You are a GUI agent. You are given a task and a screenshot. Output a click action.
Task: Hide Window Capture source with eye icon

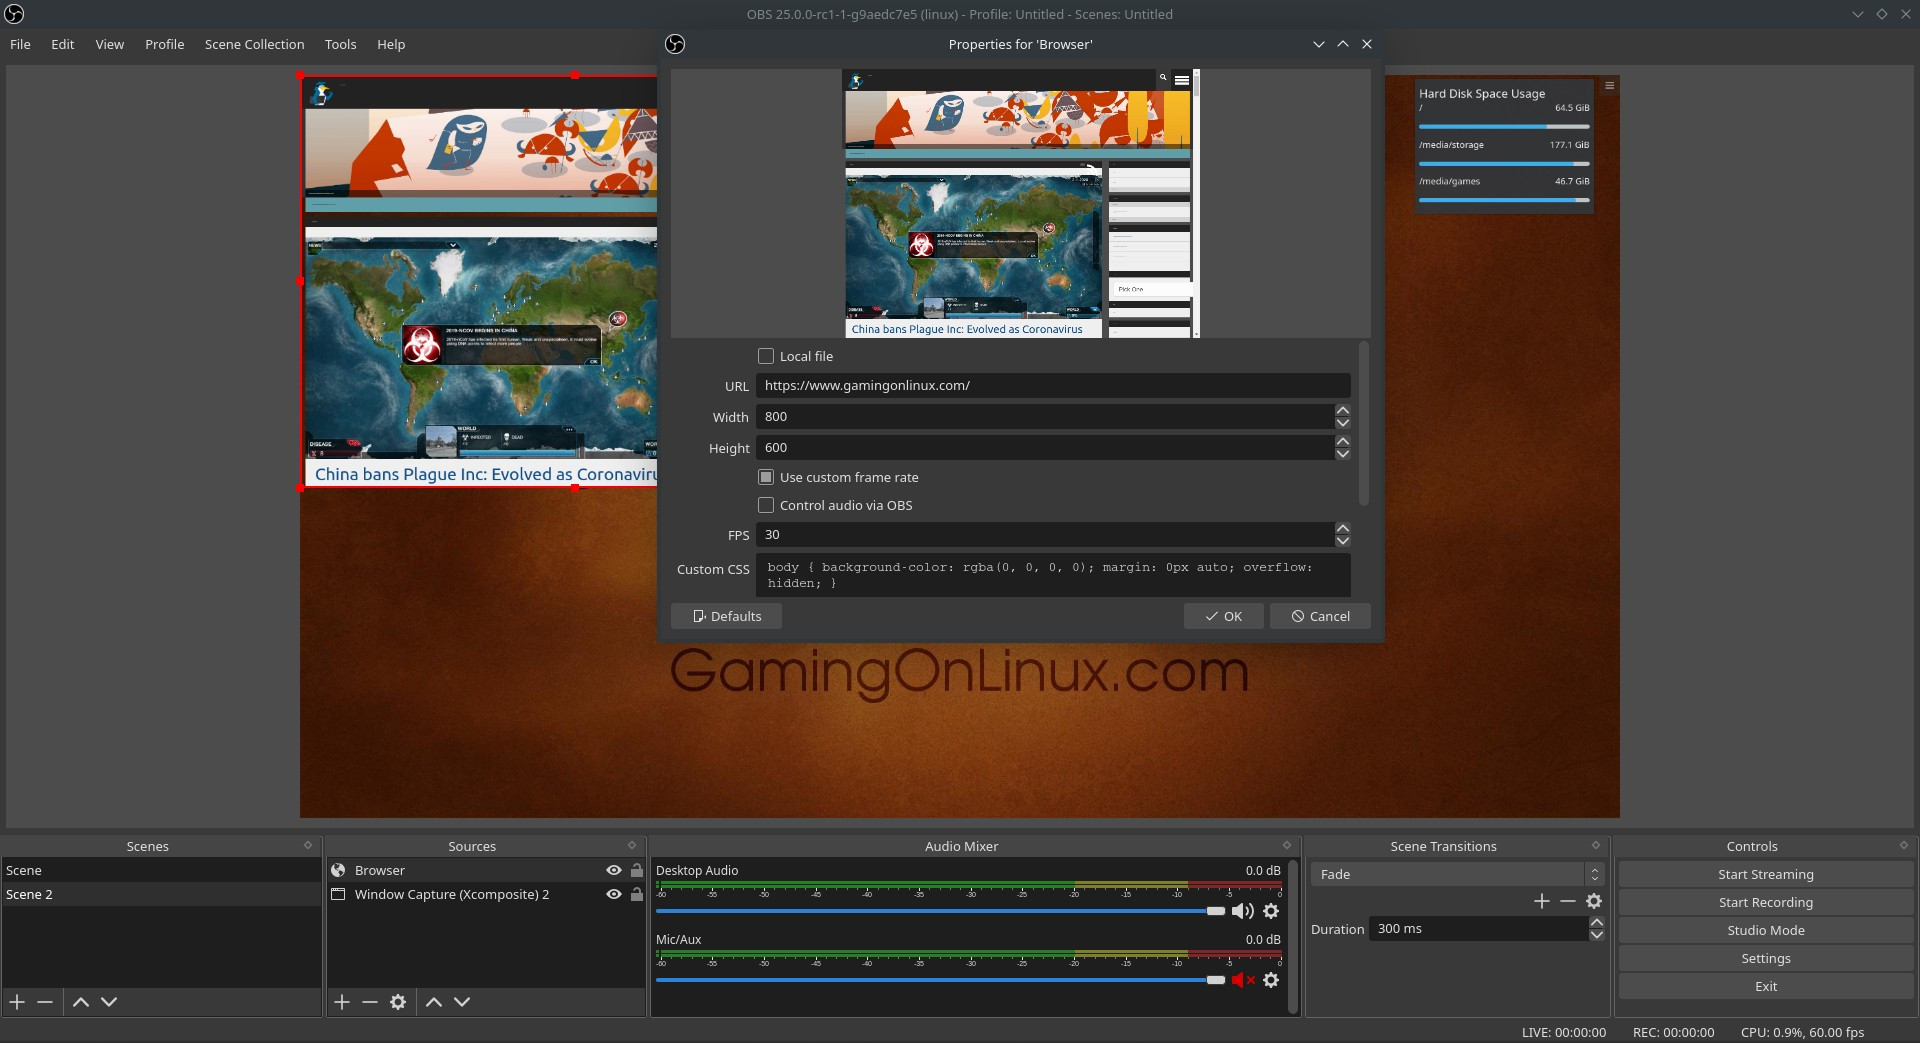coord(614,894)
